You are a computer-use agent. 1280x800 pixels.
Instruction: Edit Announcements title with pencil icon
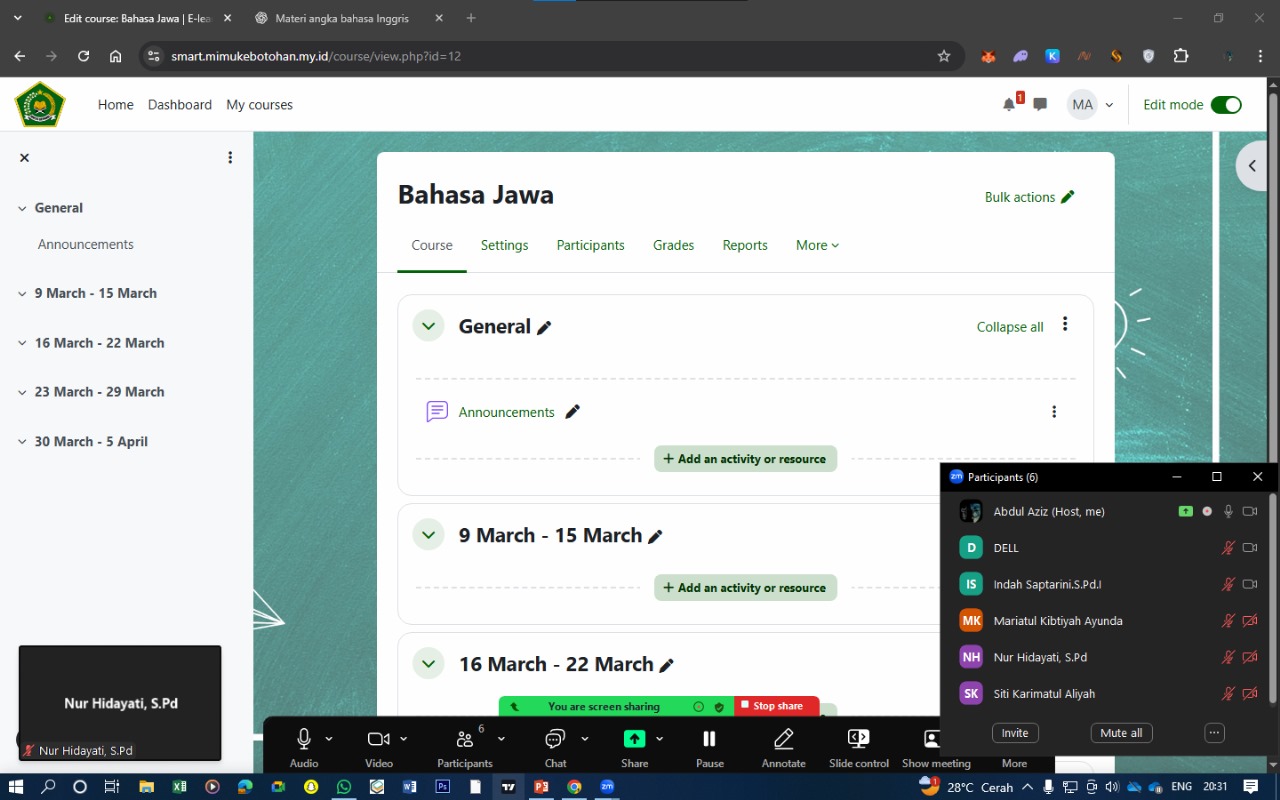coord(572,412)
